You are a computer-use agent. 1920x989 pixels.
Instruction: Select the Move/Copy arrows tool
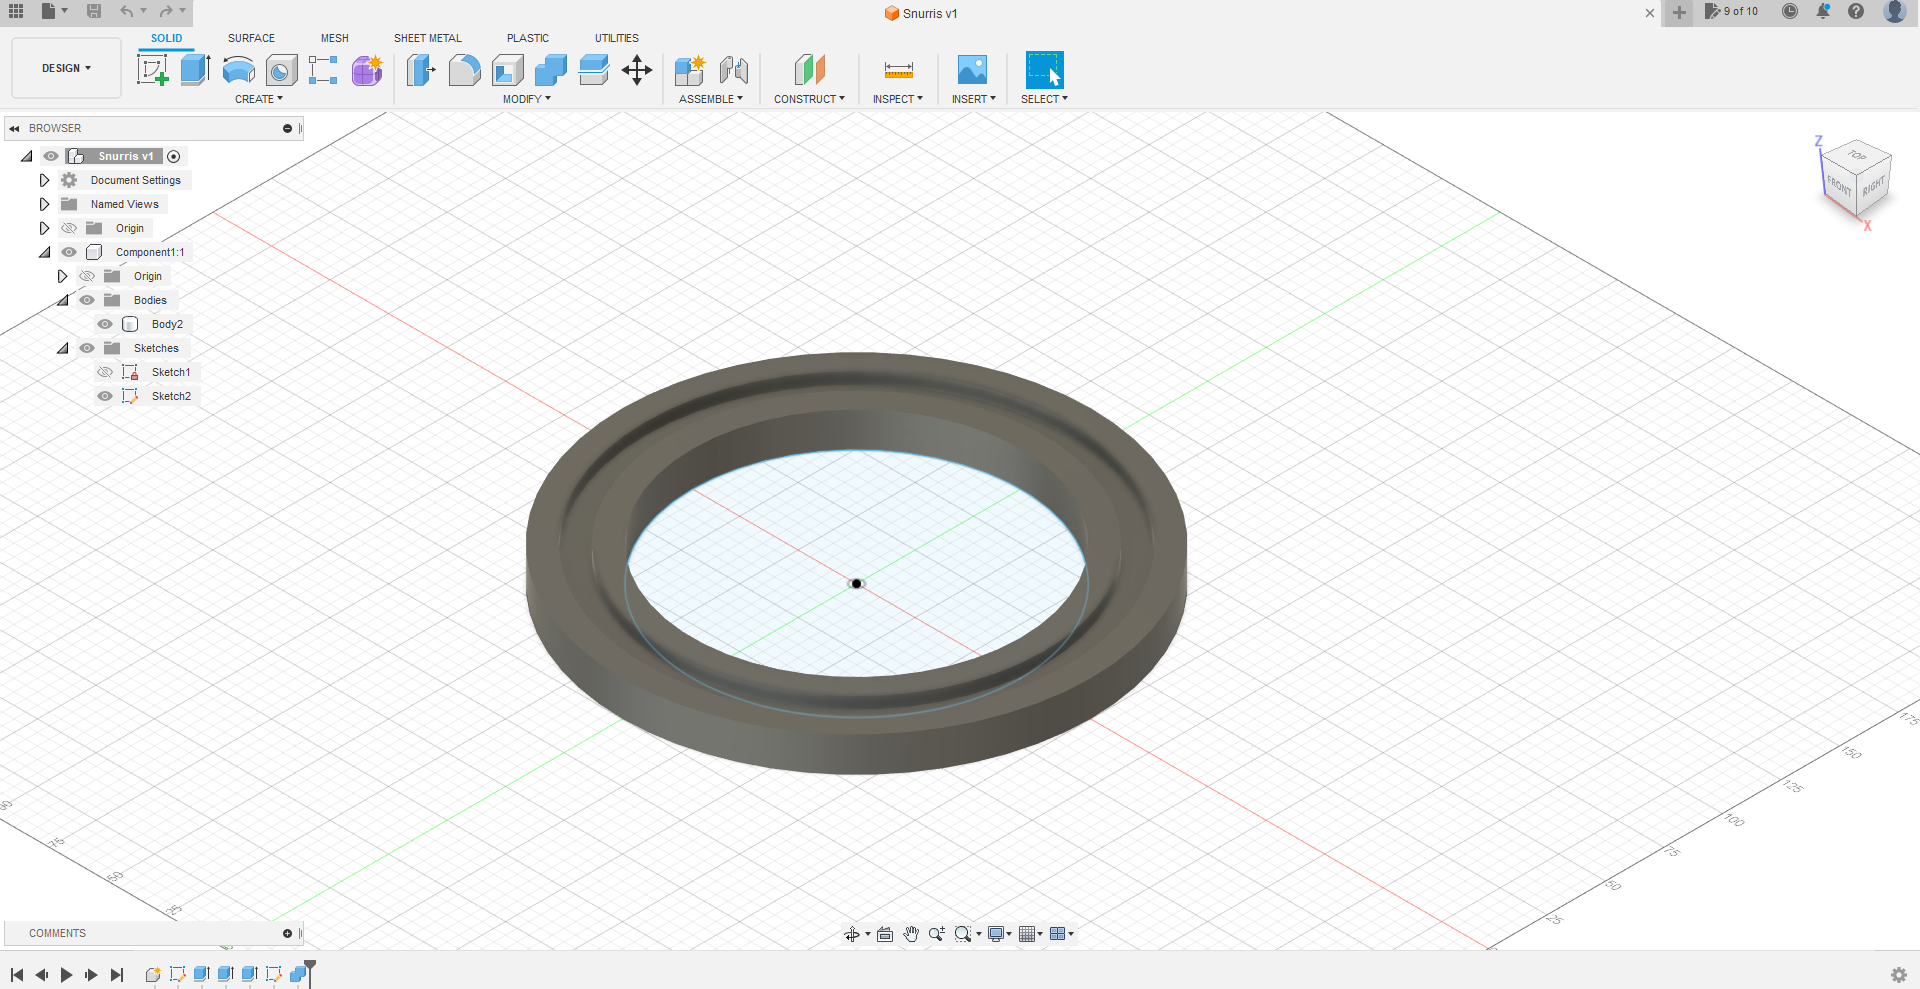637,70
